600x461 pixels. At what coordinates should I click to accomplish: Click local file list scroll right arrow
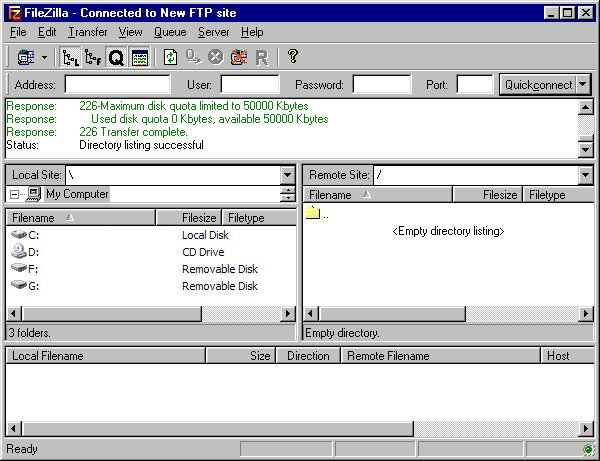tap(287, 314)
